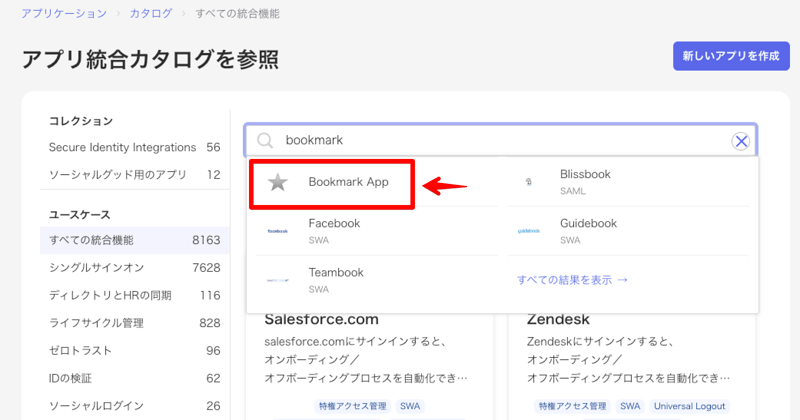Screen dimensions: 800x420
Task: Go to アプリケーション breadcrumb
Action: tap(64, 14)
